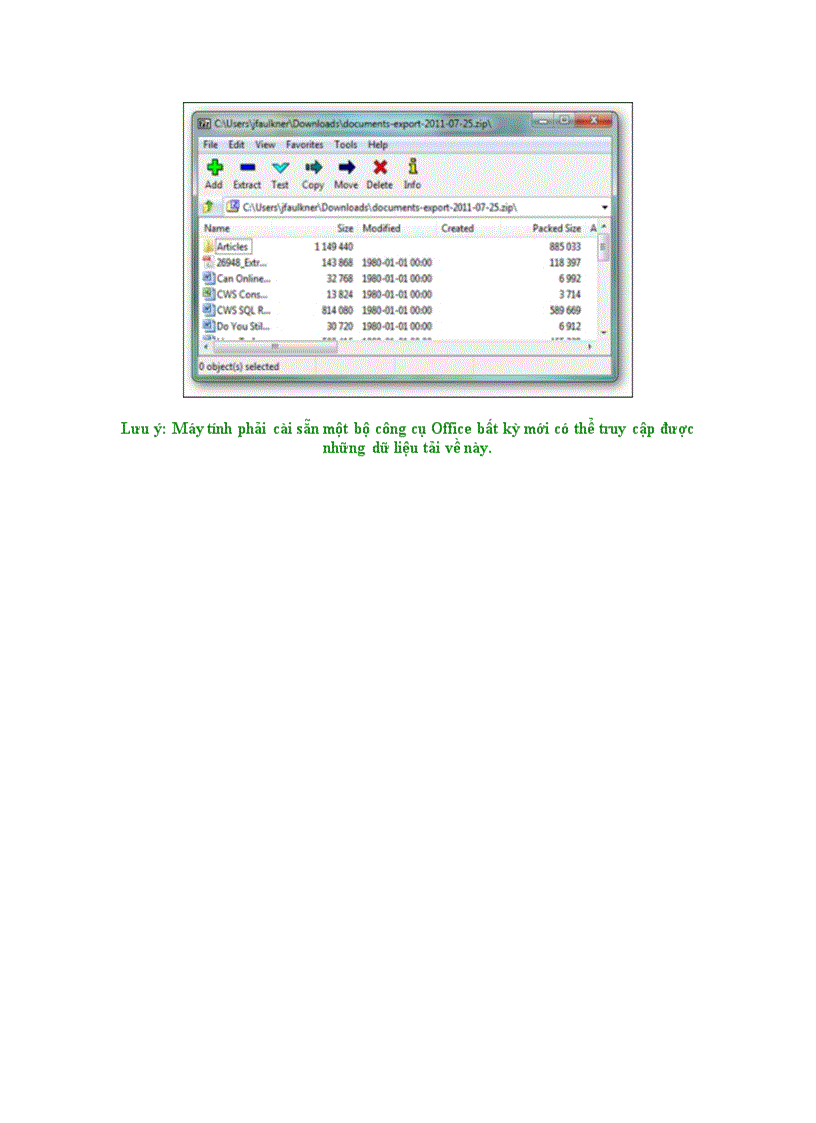
Task: Expand the address path dropdown arrow
Action: (605, 207)
